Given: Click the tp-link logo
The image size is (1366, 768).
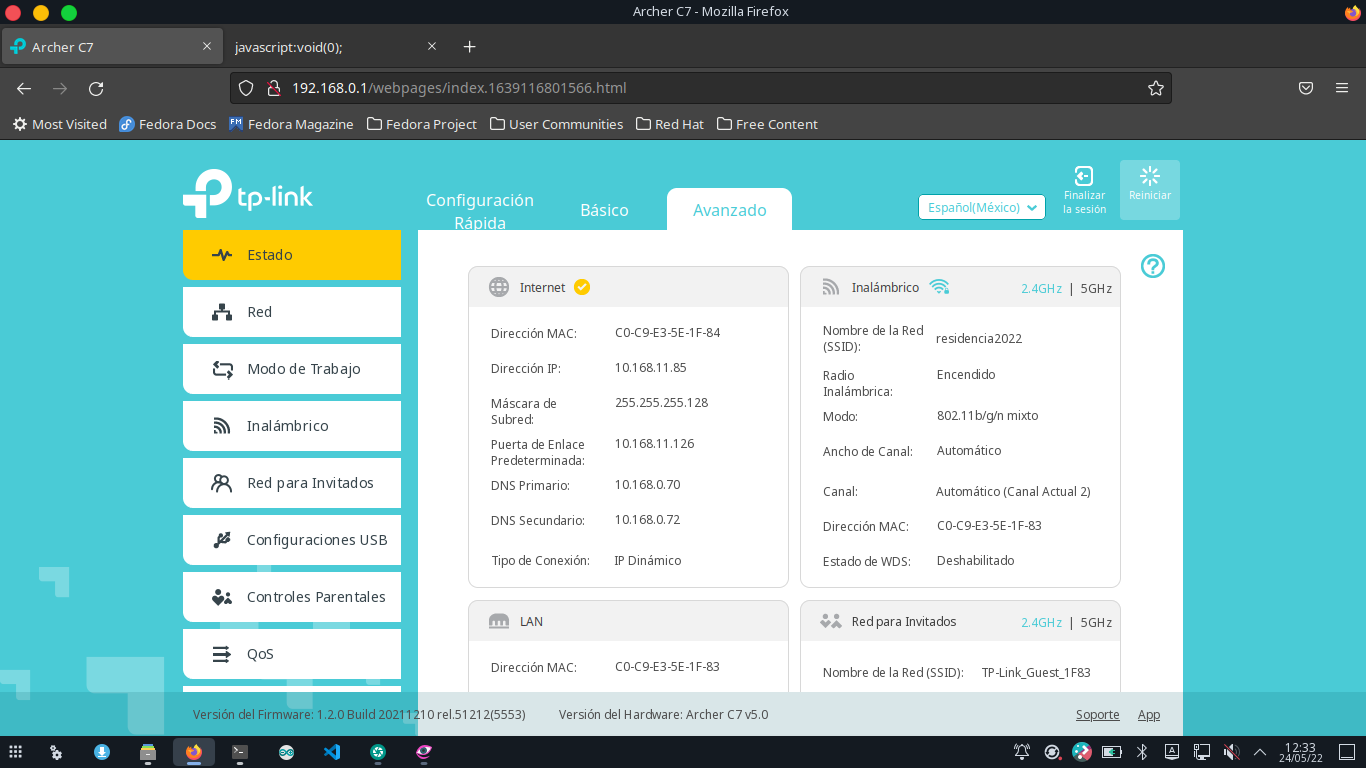Looking at the screenshot, I should pos(248,193).
